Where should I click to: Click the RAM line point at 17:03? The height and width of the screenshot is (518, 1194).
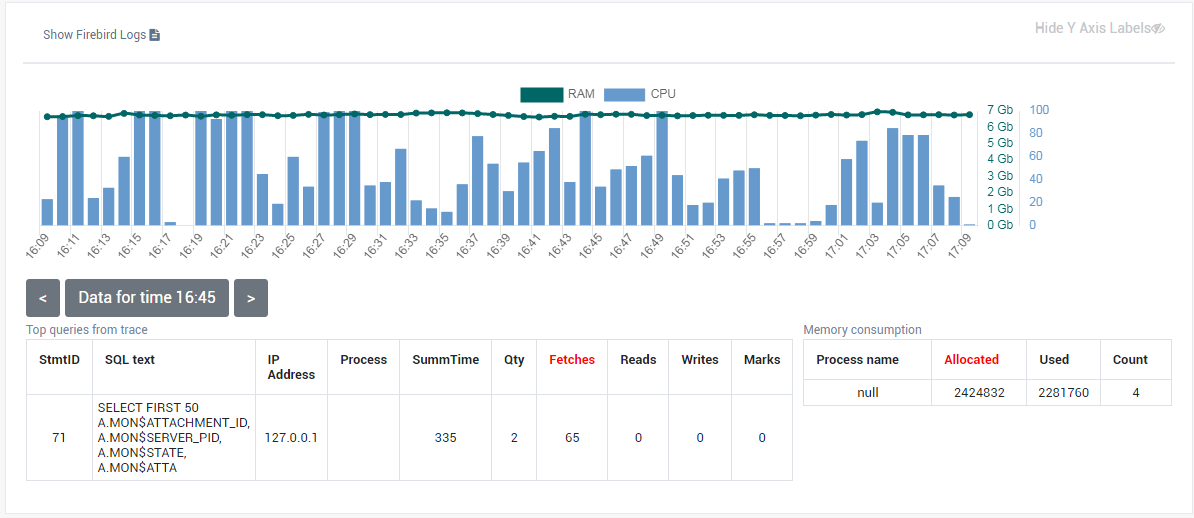coord(877,111)
